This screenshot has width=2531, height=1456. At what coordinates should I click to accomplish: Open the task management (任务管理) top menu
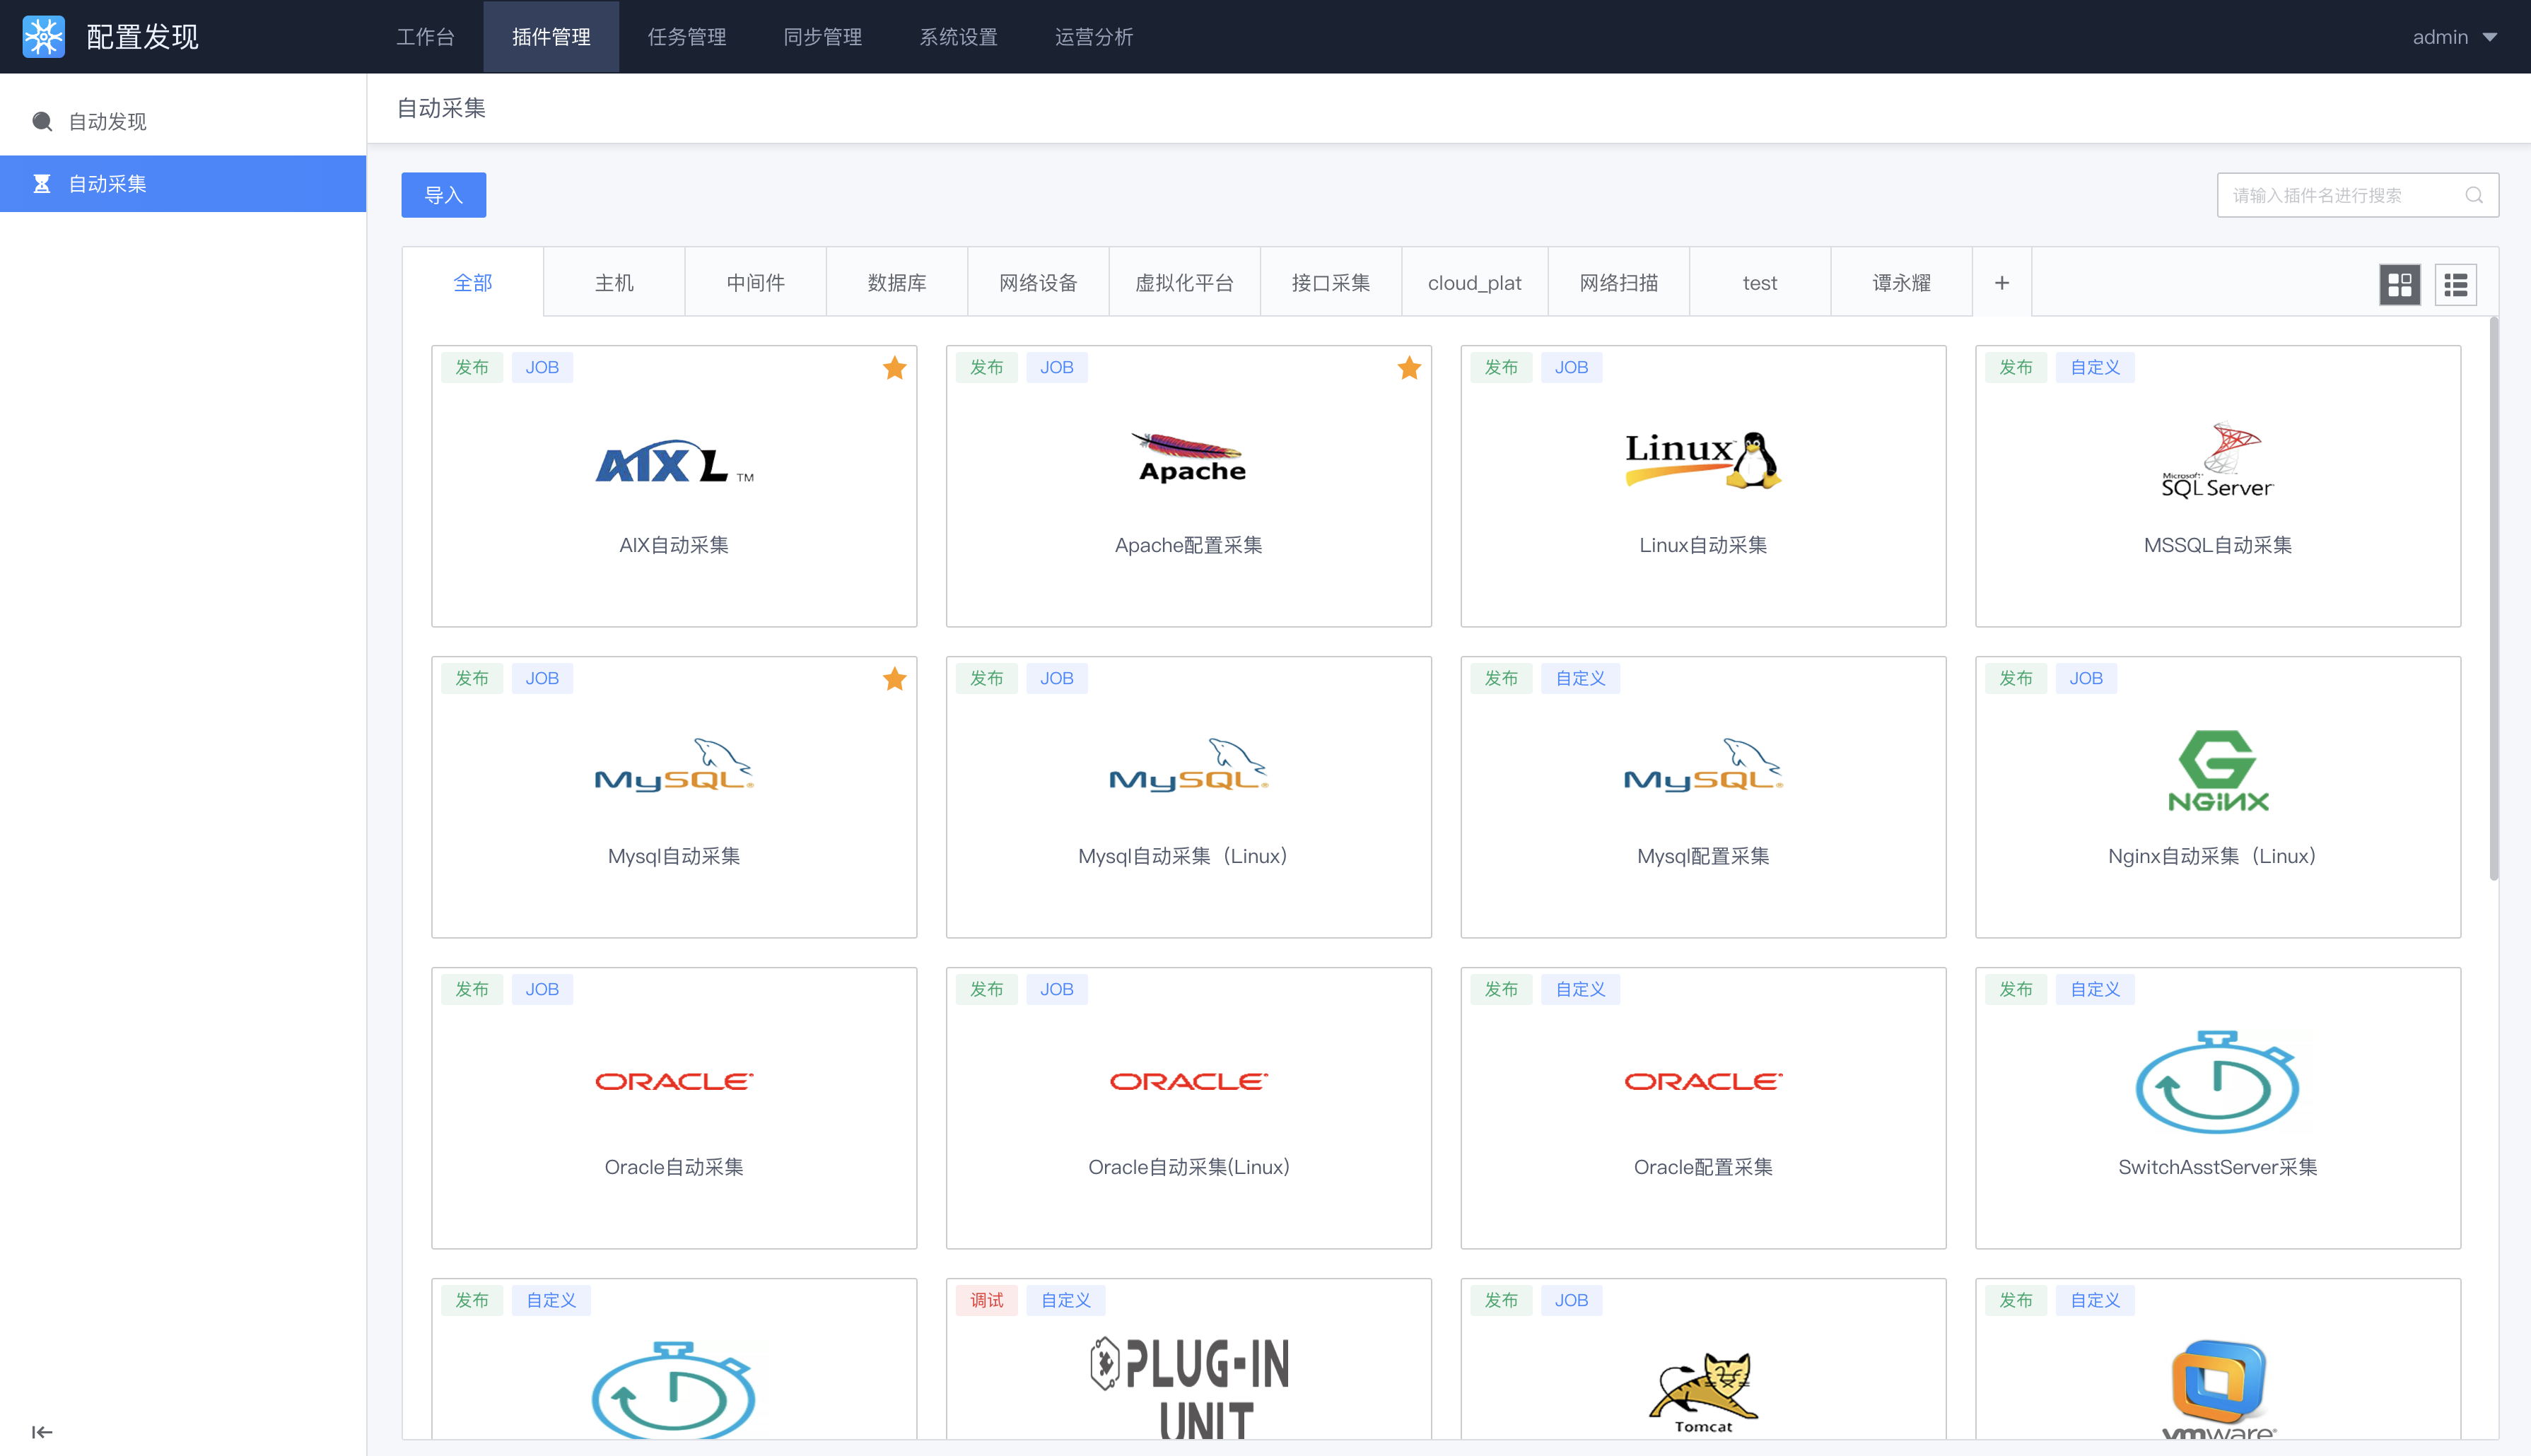coord(686,37)
